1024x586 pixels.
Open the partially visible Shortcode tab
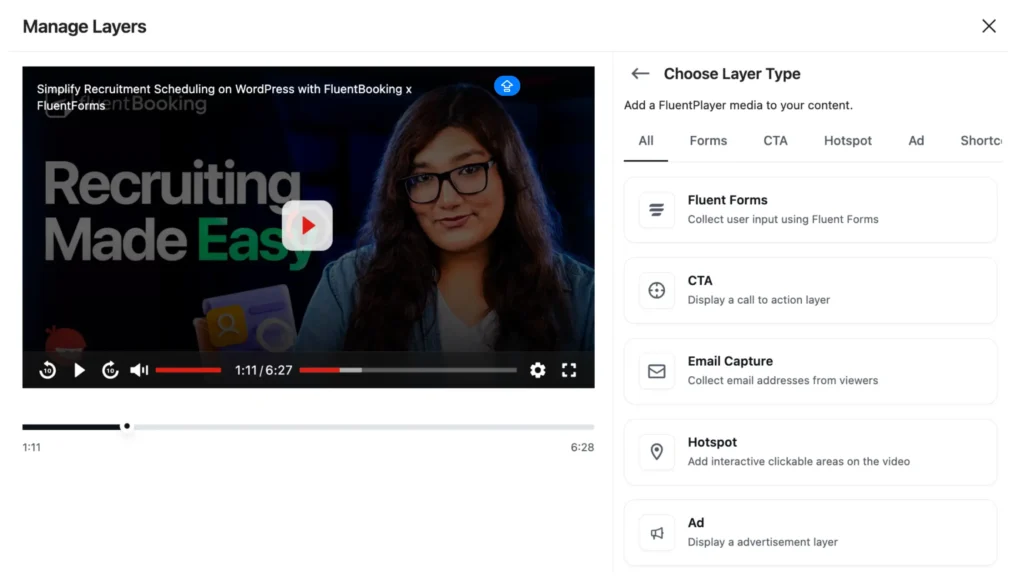980,141
